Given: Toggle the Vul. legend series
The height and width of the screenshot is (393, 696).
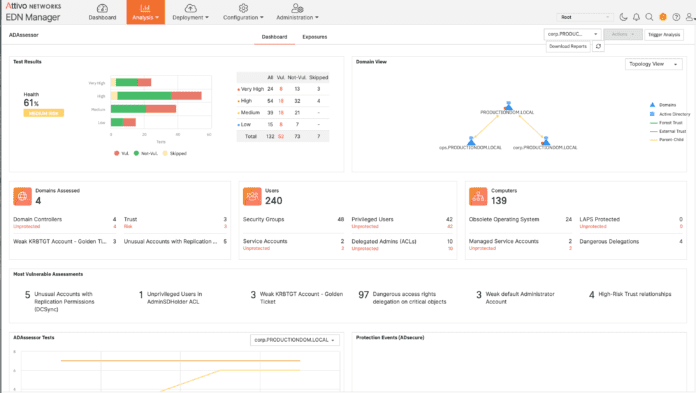Looking at the screenshot, I should click(121, 153).
